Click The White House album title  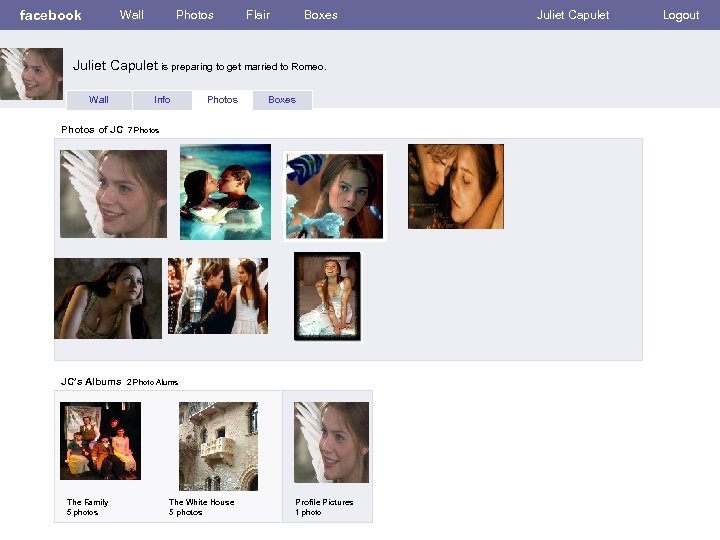tap(202, 502)
